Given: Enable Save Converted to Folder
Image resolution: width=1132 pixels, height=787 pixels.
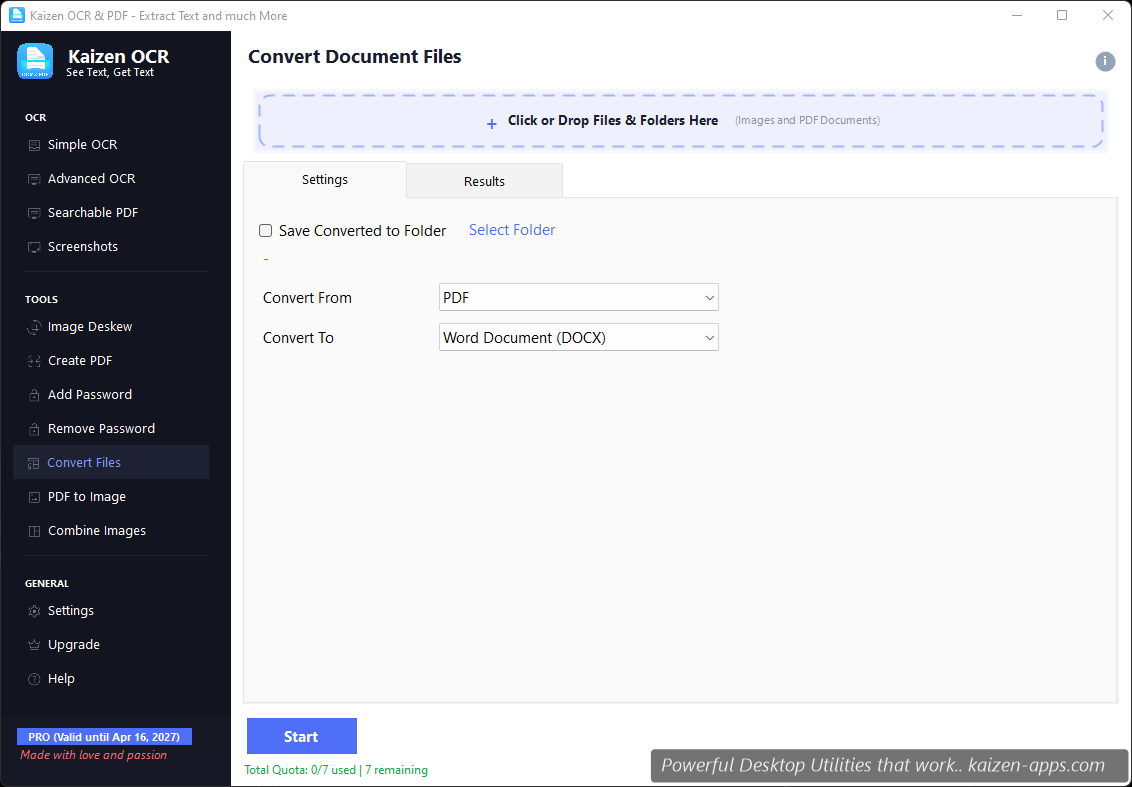Looking at the screenshot, I should [265, 230].
